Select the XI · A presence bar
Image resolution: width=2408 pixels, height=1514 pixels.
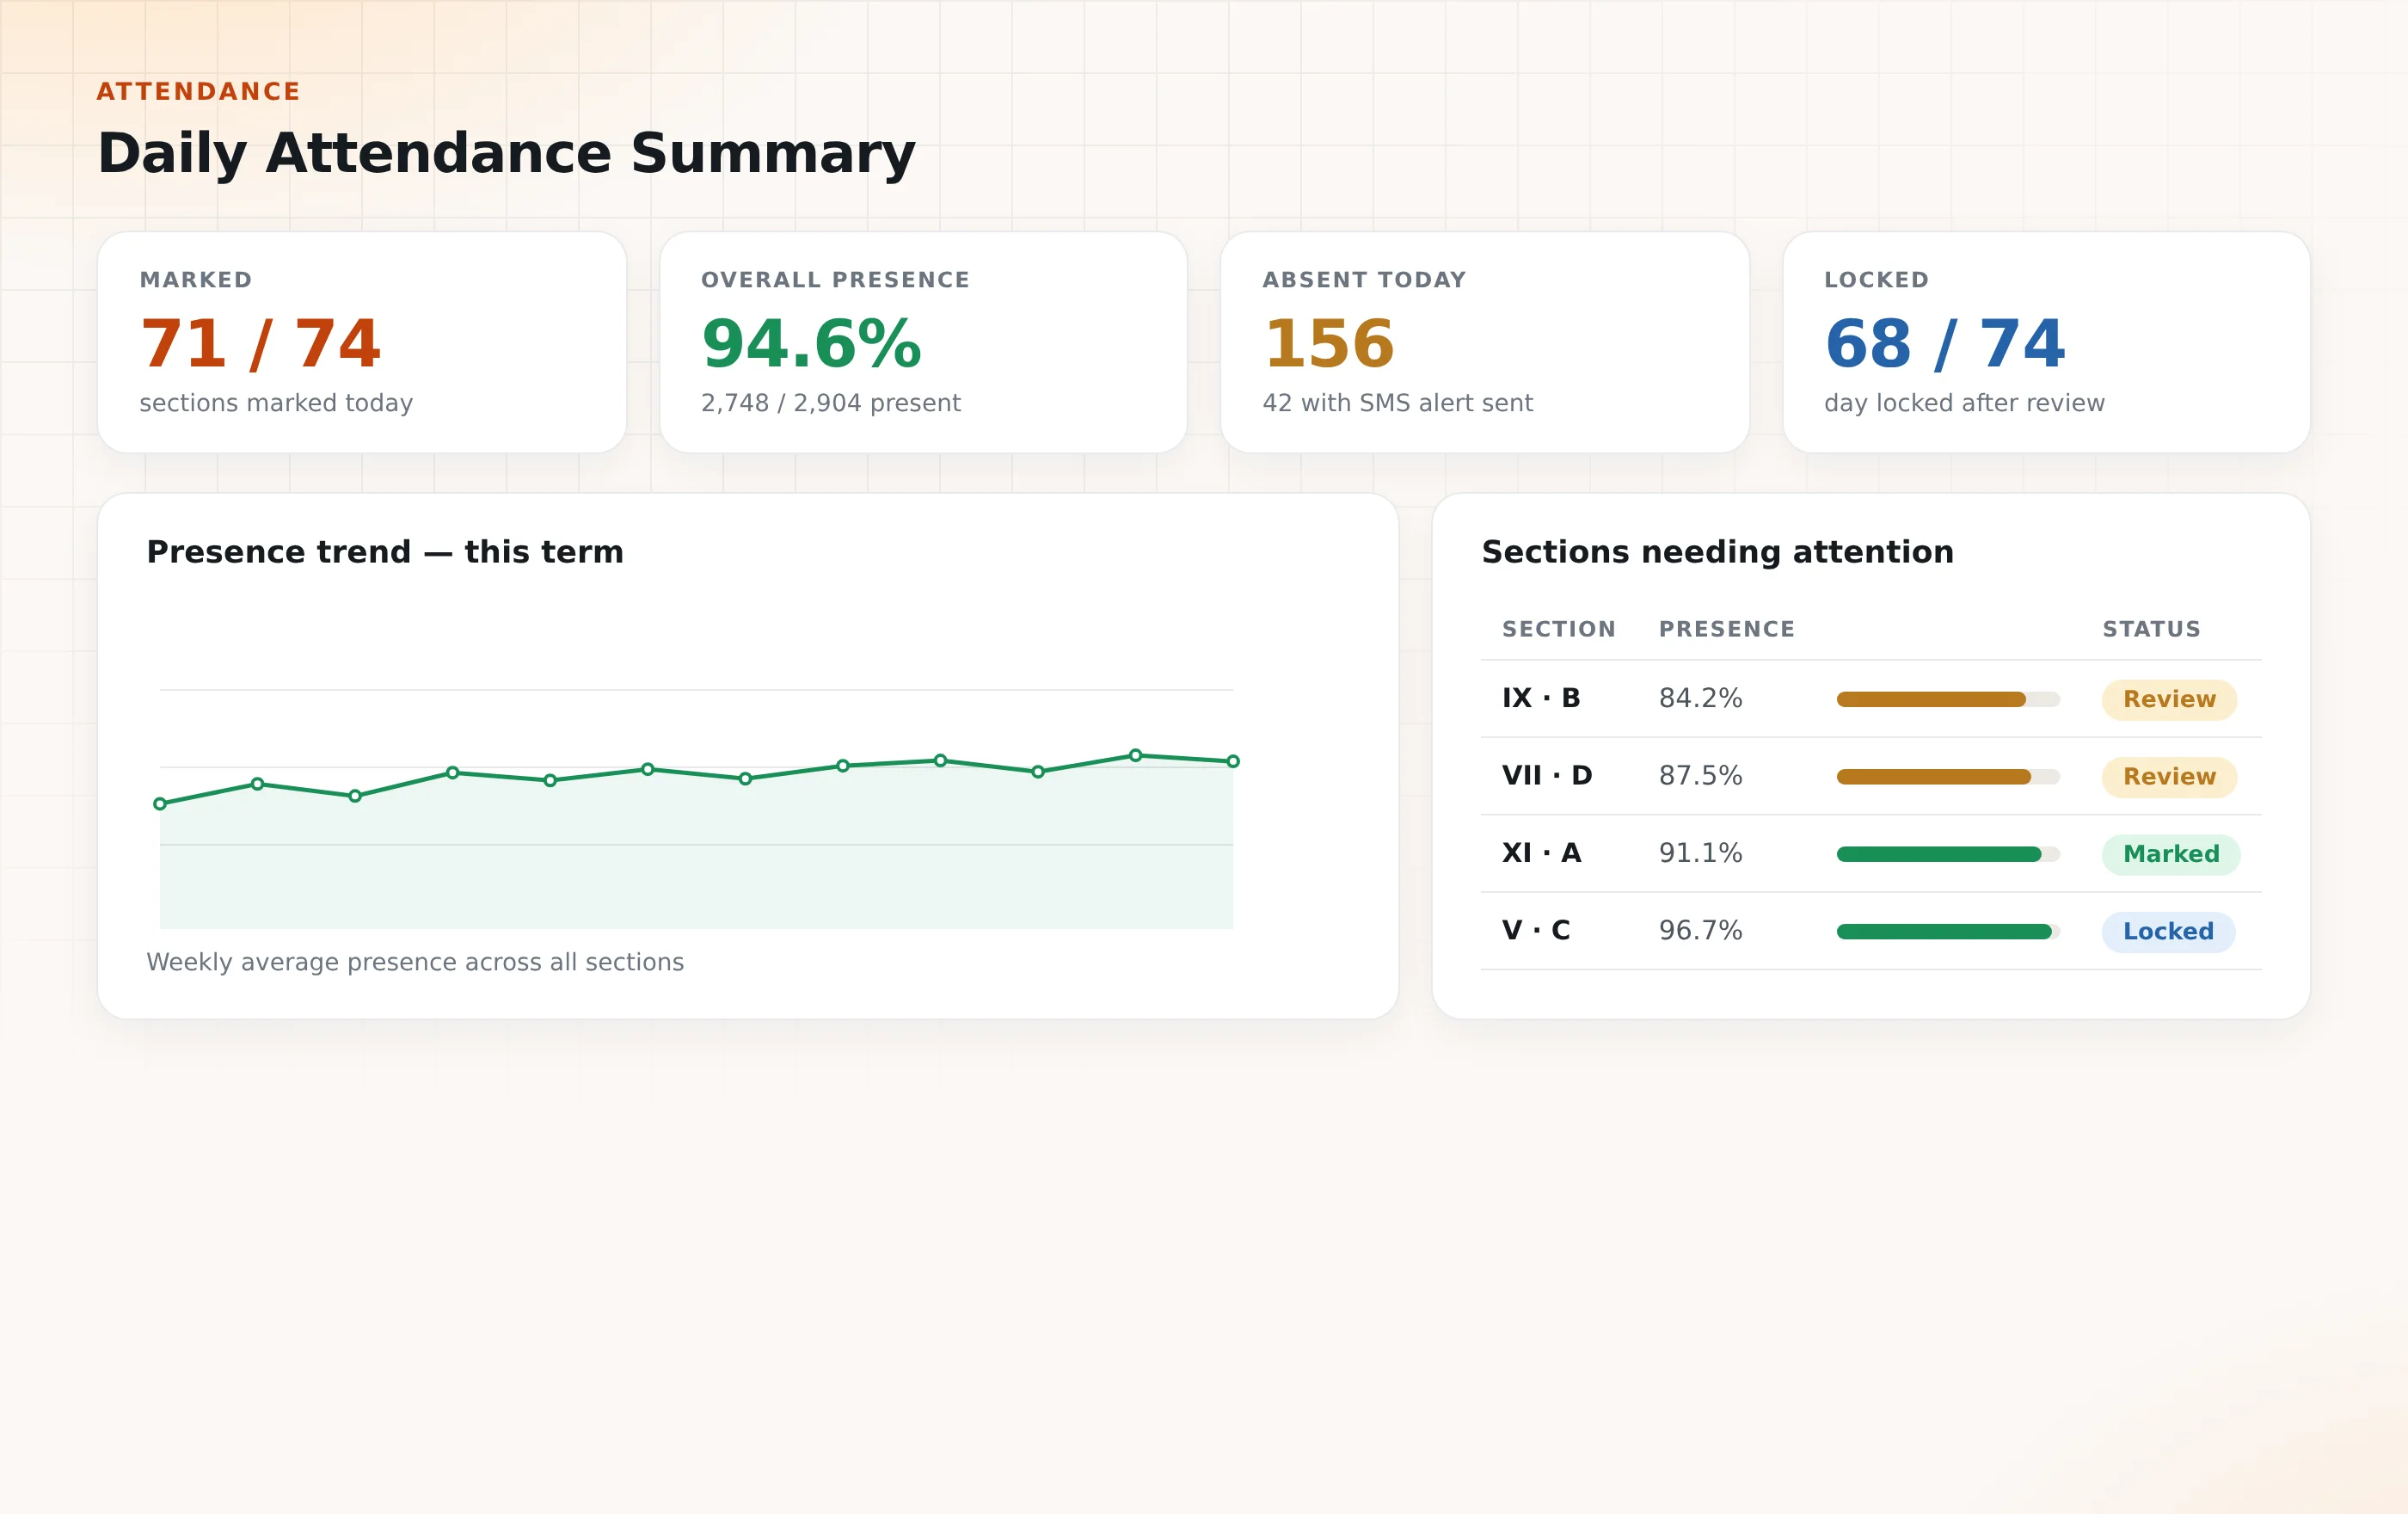[x=1948, y=854]
